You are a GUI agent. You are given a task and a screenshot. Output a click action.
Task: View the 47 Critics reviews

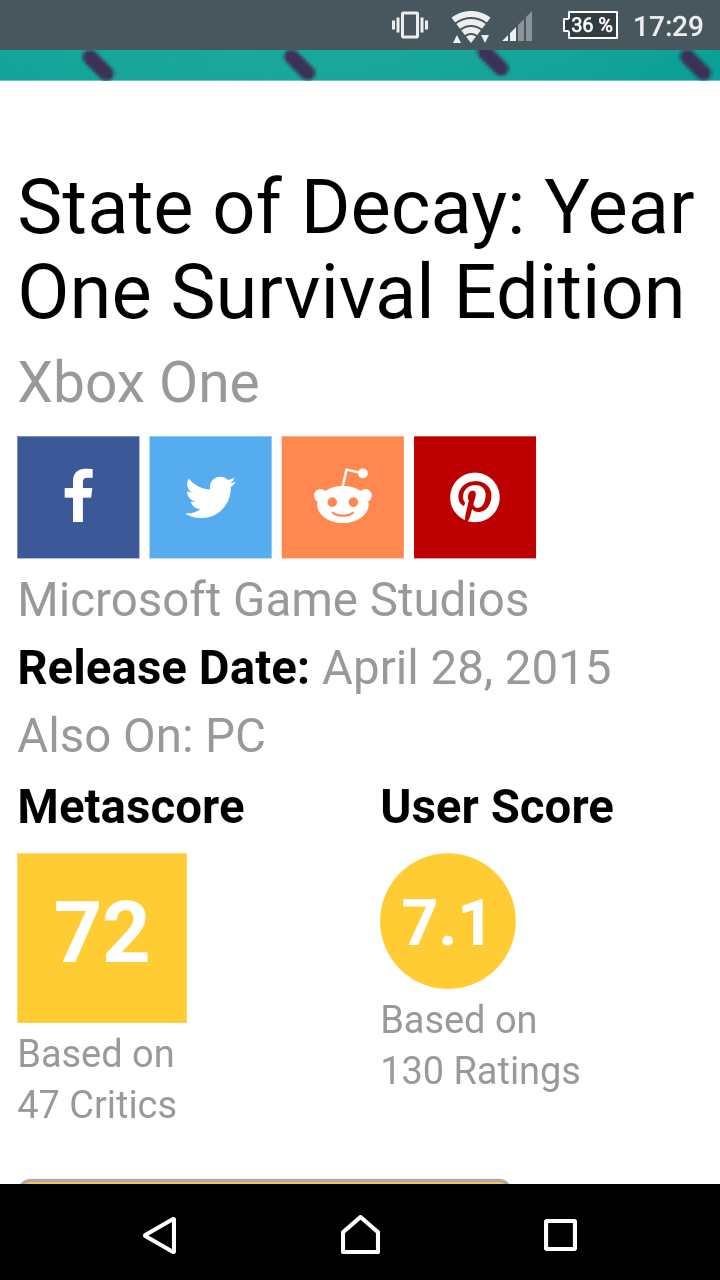[97, 1105]
